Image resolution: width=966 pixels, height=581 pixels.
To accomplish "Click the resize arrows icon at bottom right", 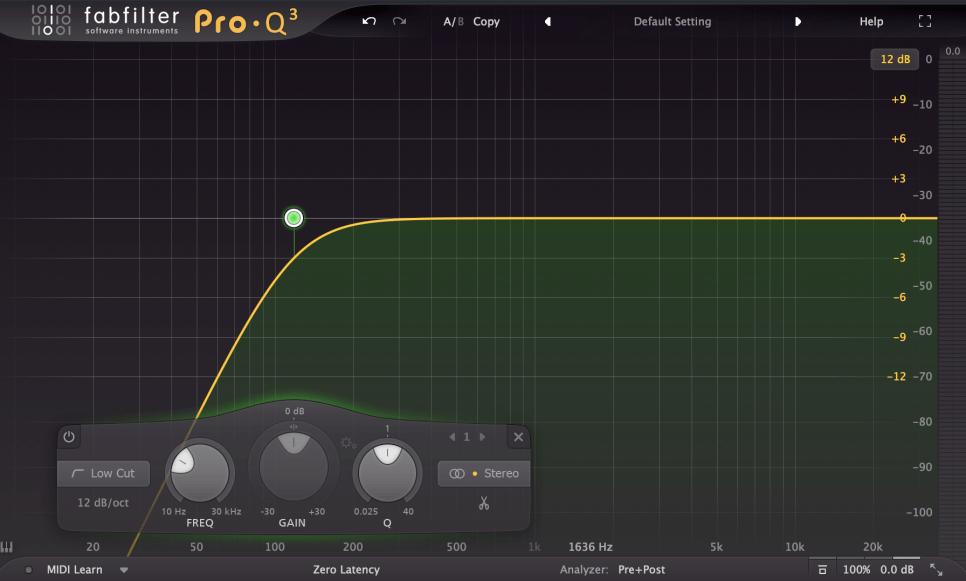I will (x=936, y=569).
